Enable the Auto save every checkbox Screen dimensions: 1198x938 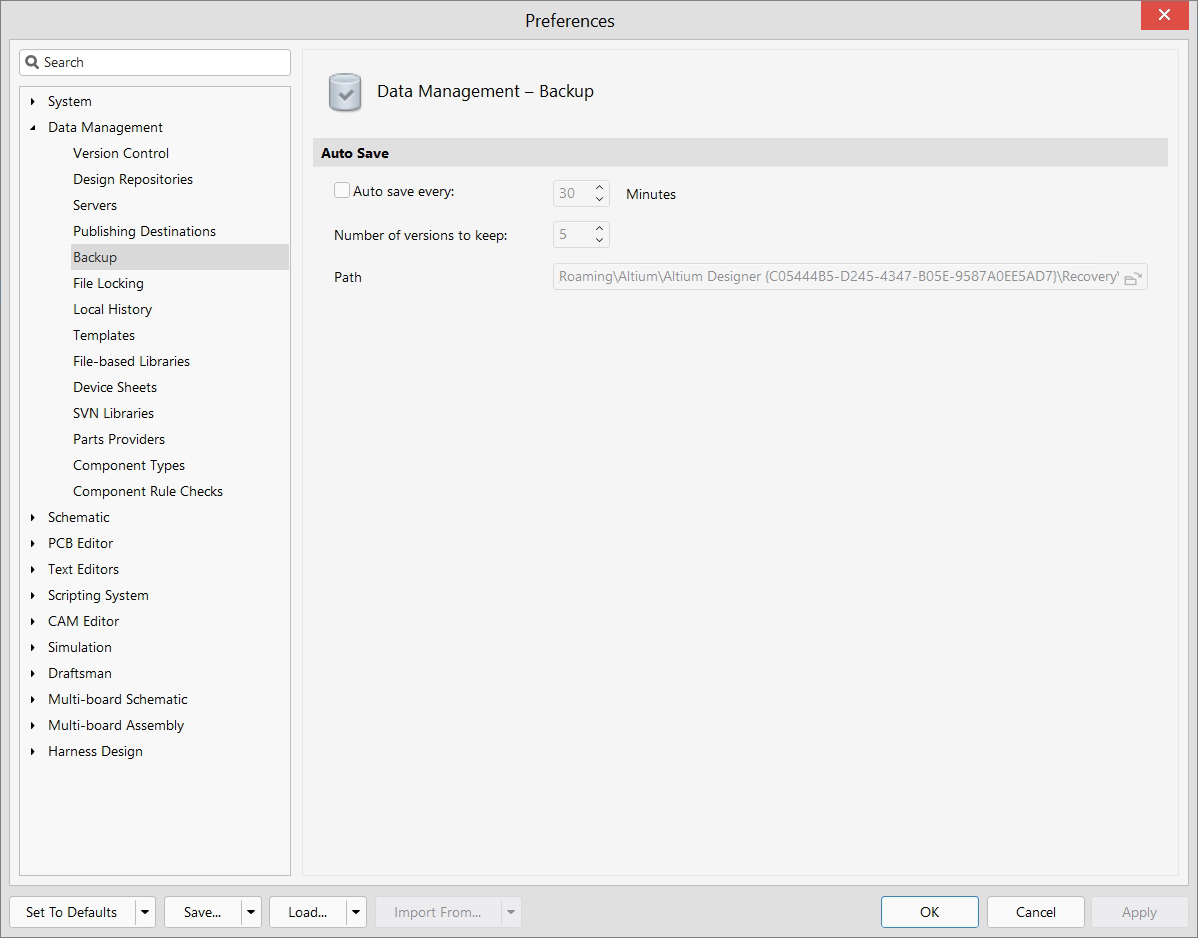click(x=342, y=191)
